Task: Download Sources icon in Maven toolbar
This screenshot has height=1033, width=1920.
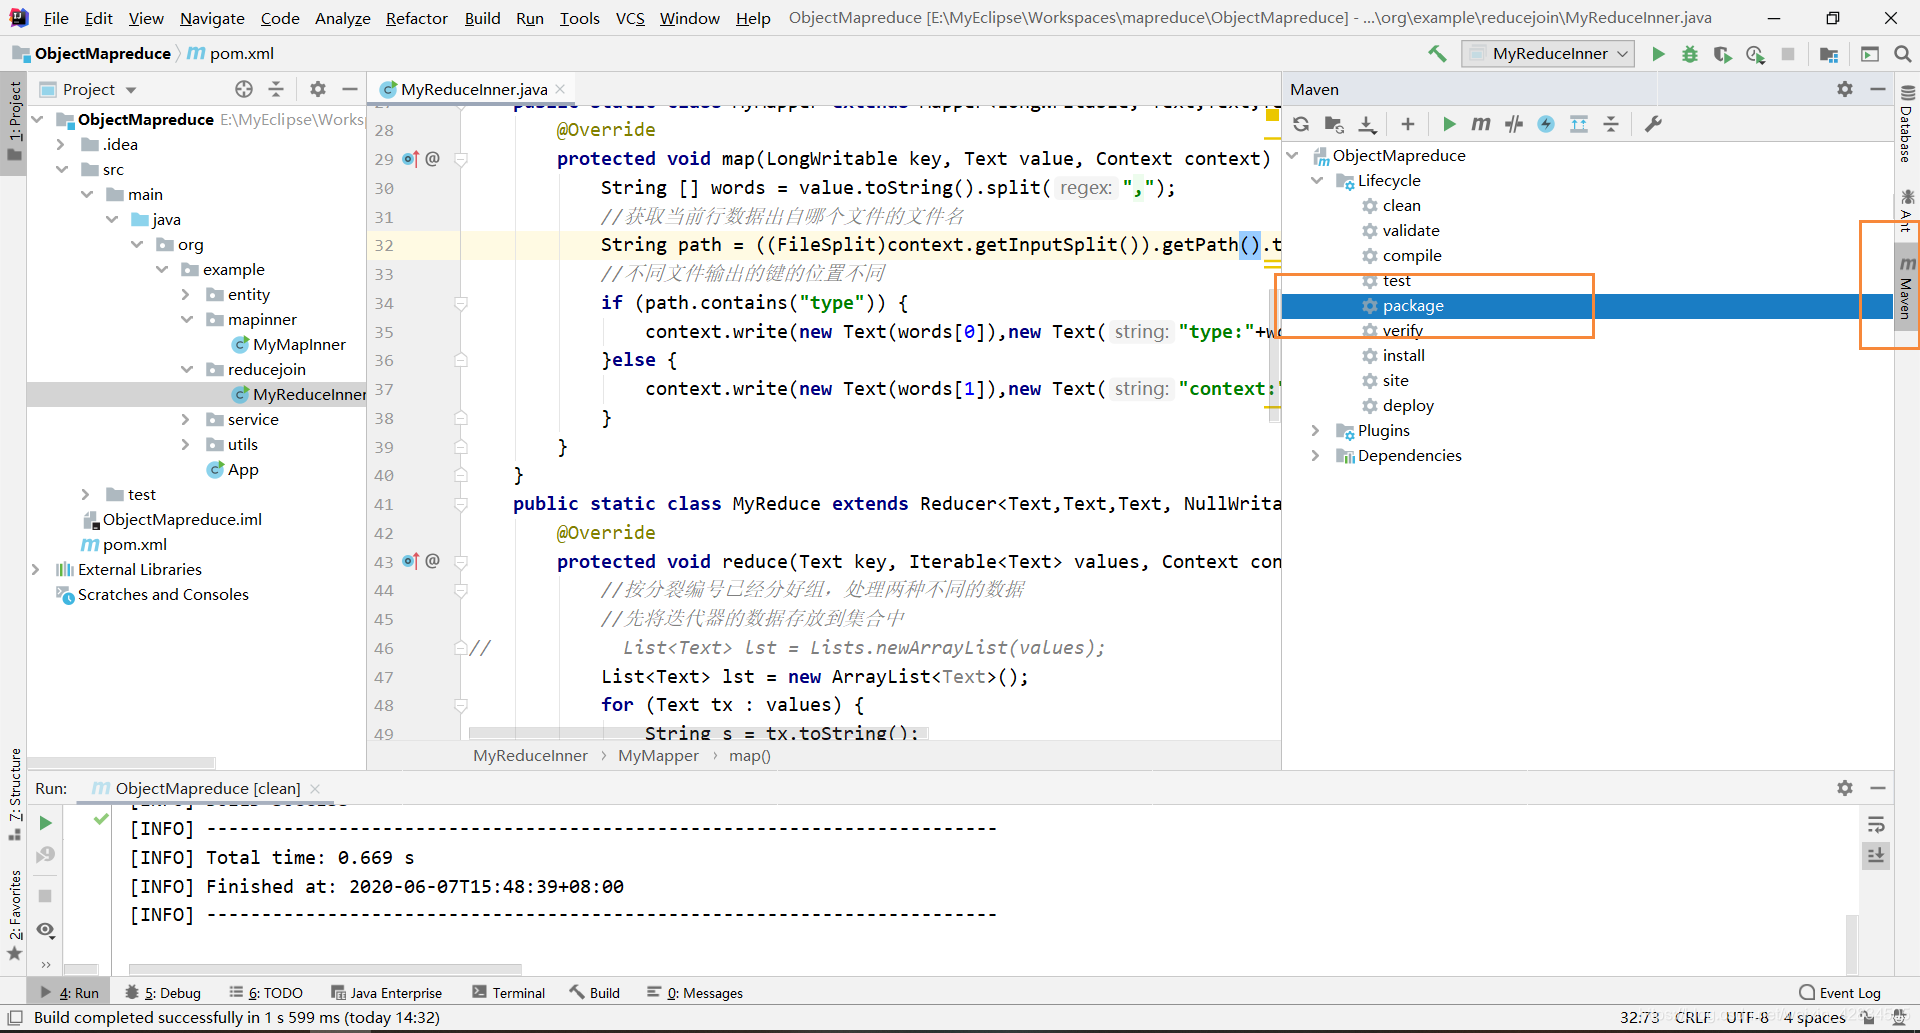Action: click(x=1367, y=124)
